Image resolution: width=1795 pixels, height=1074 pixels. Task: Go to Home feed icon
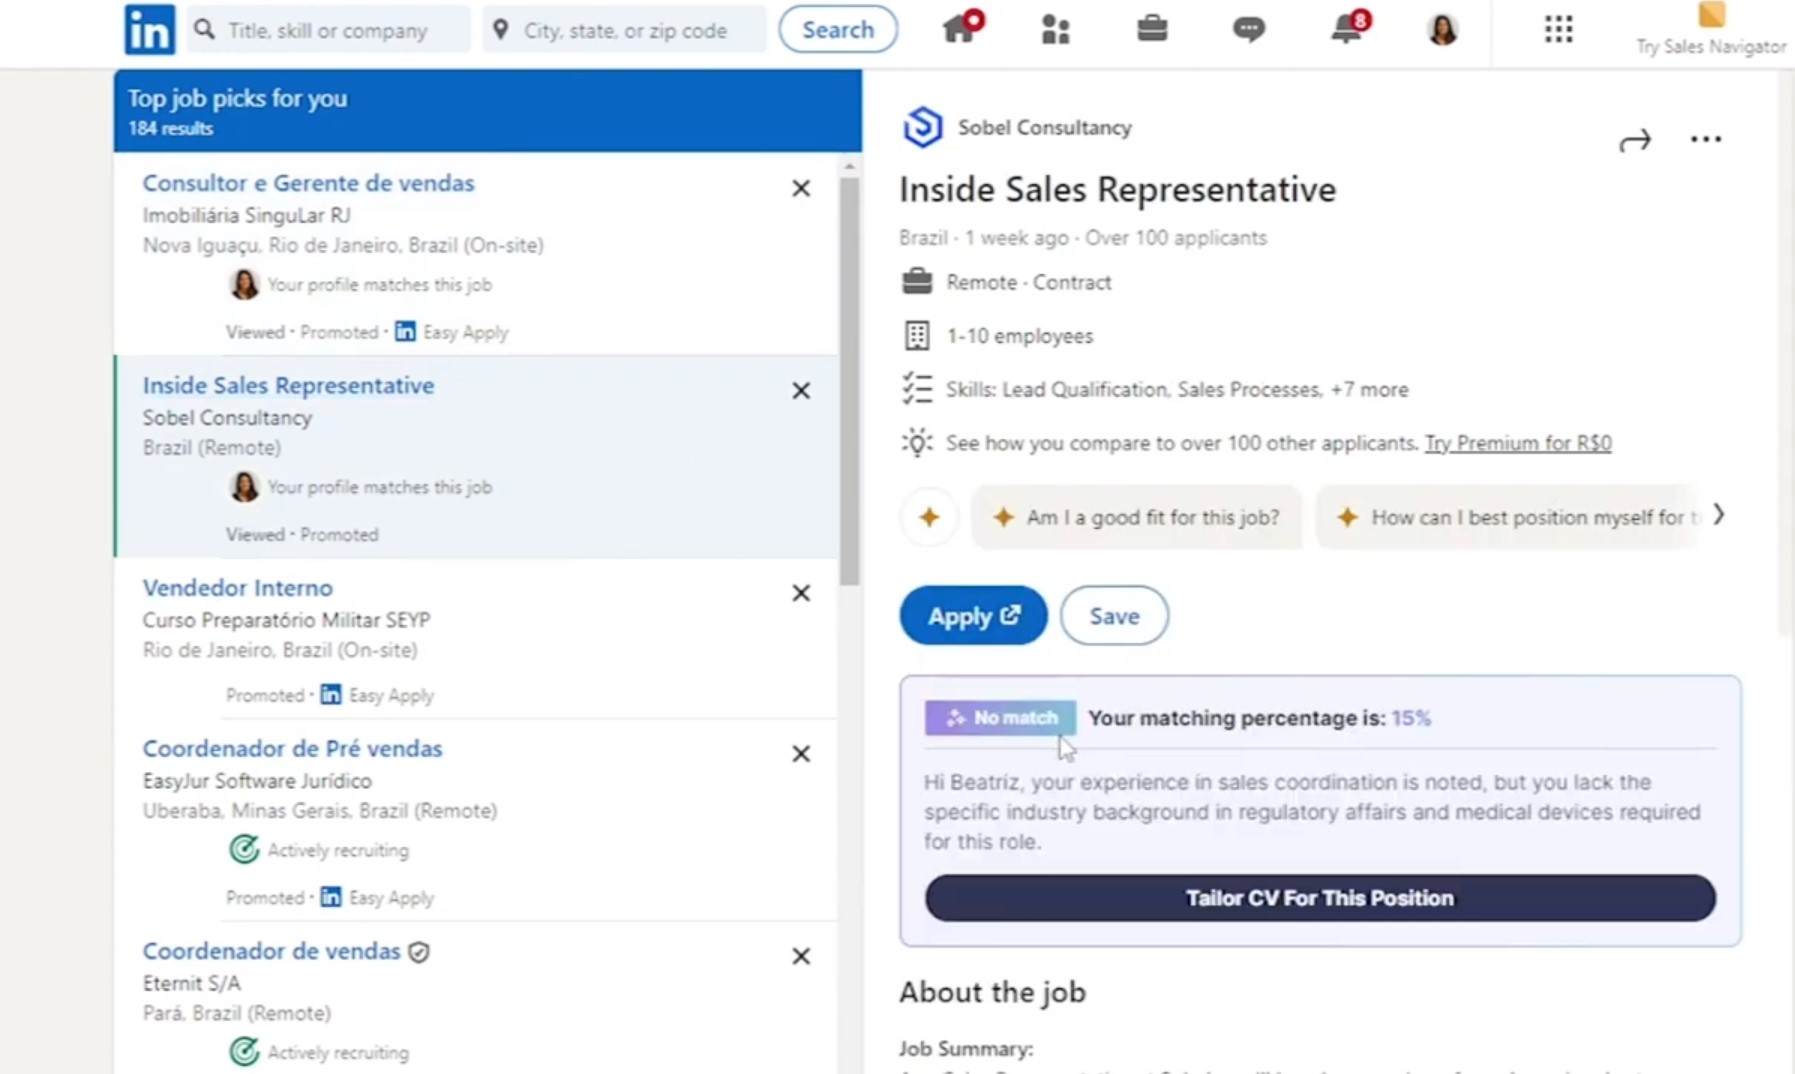962,27
